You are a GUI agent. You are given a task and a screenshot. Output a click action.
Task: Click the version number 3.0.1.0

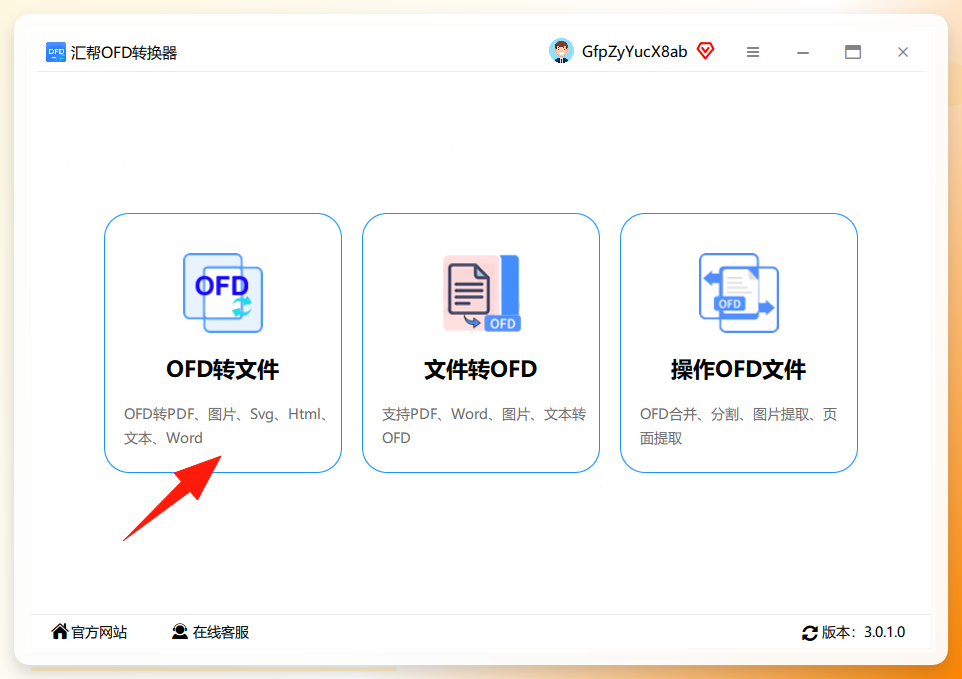coord(884,632)
